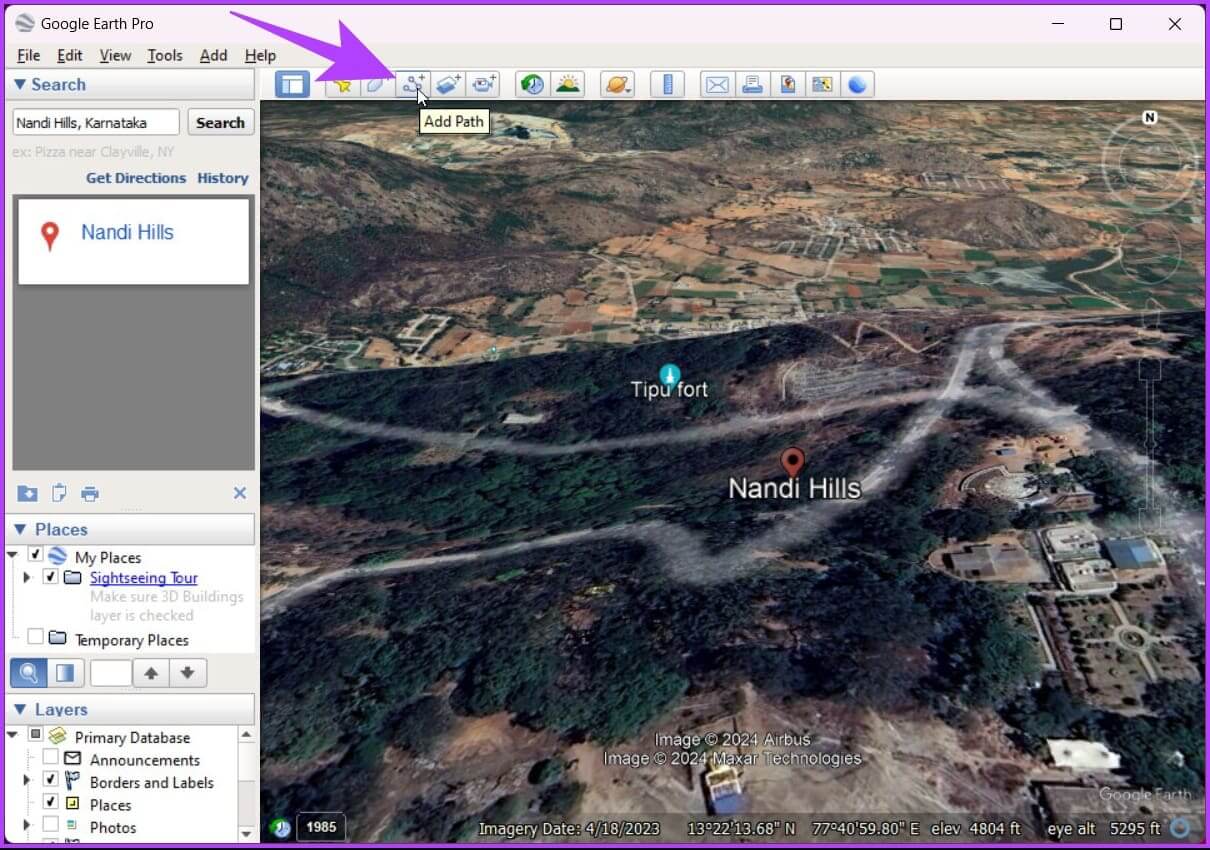This screenshot has width=1210, height=850.
Task: Disable the Borders and Labels layer
Action: [x=50, y=780]
